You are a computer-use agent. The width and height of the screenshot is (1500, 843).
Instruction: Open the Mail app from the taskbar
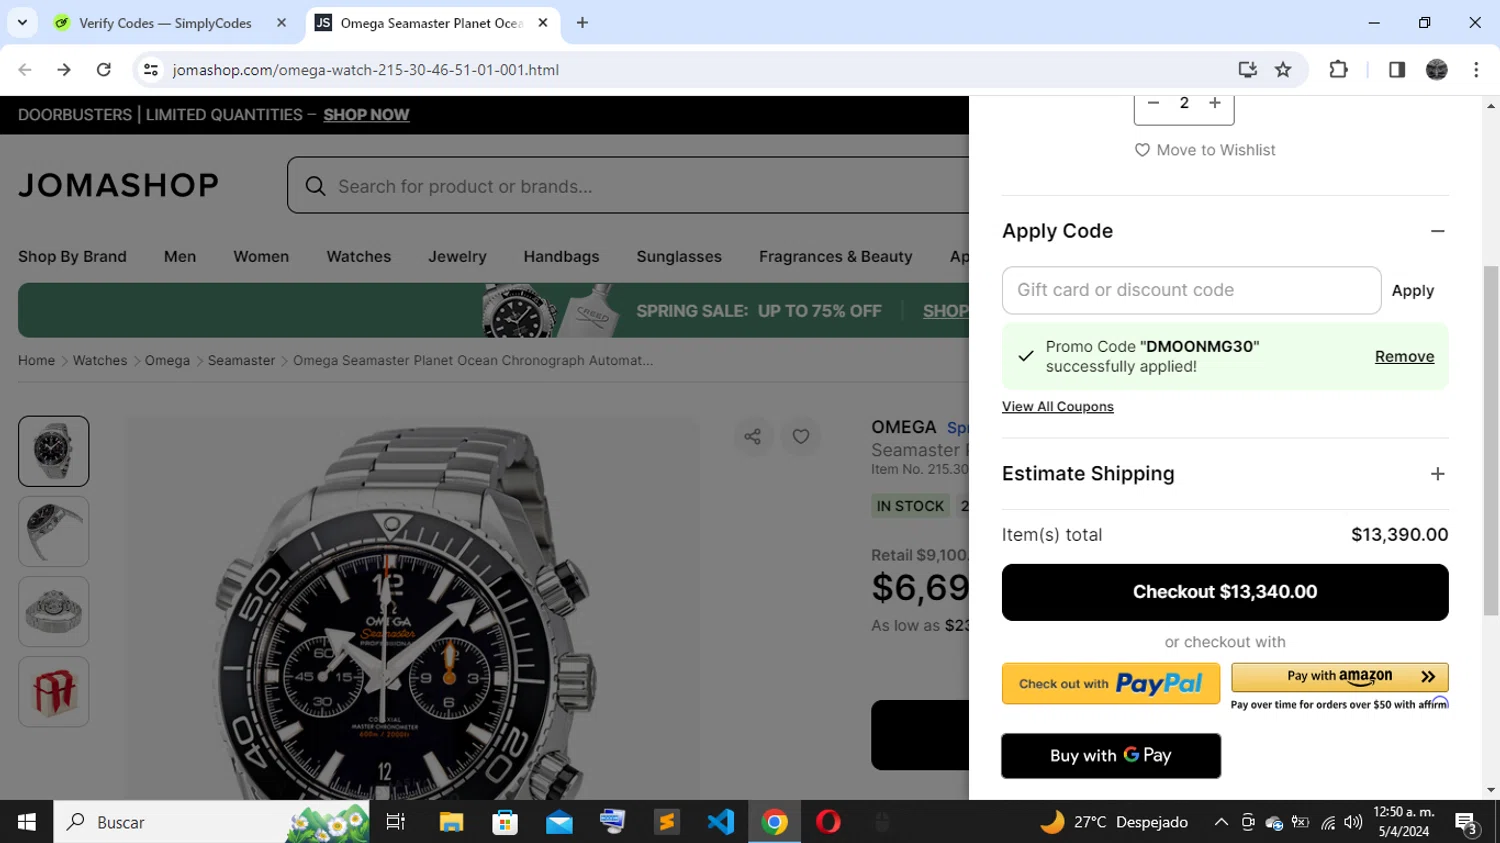tap(559, 822)
